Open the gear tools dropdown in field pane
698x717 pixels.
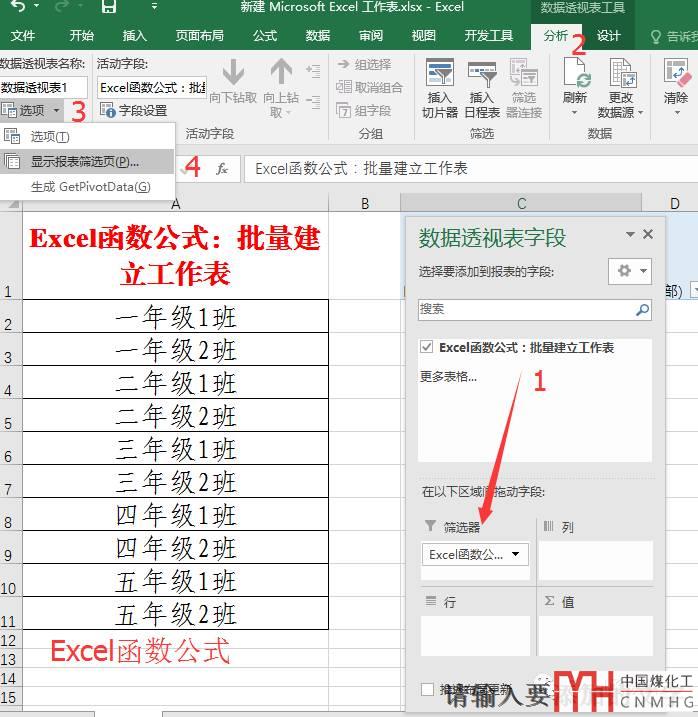[x=630, y=271]
